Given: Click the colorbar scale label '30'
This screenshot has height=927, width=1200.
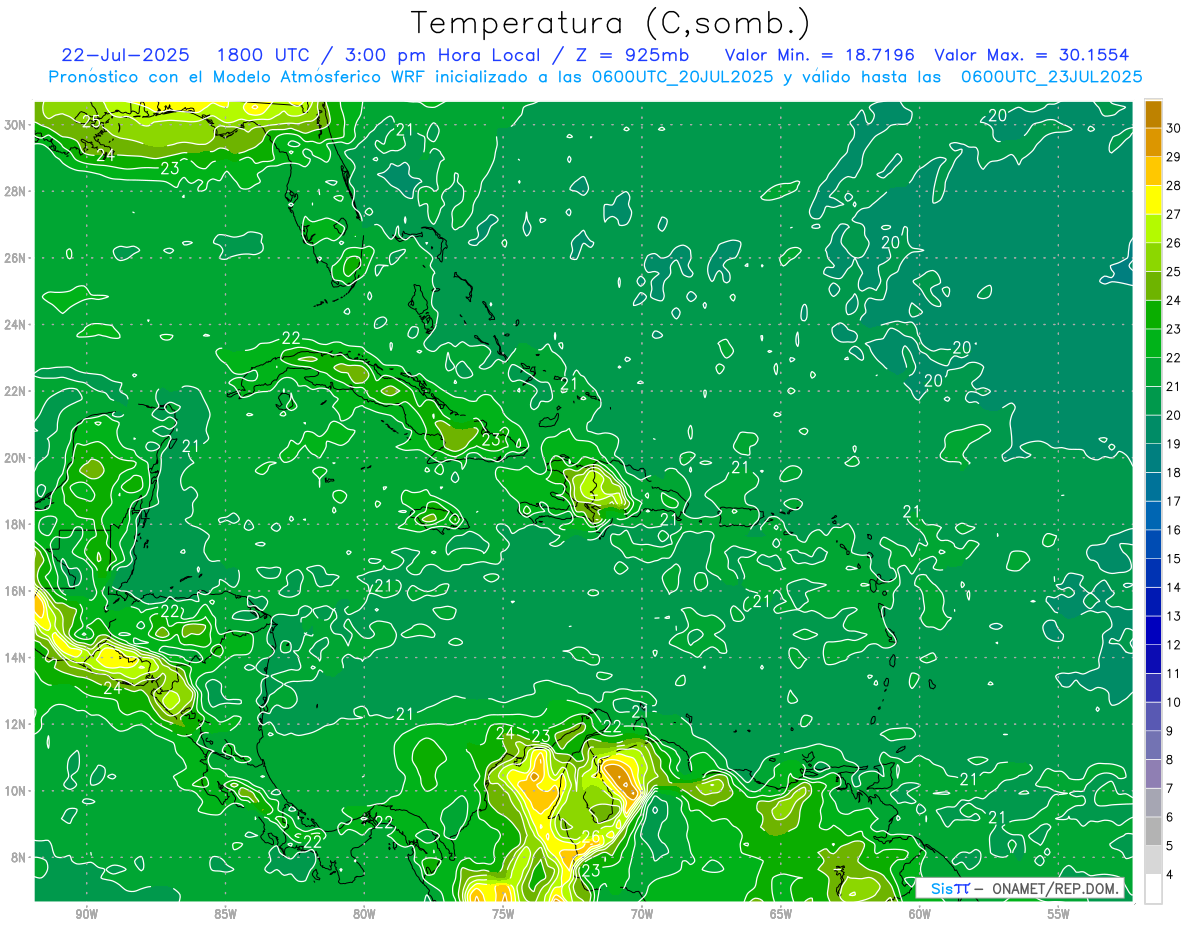Looking at the screenshot, I should coord(1174,129).
